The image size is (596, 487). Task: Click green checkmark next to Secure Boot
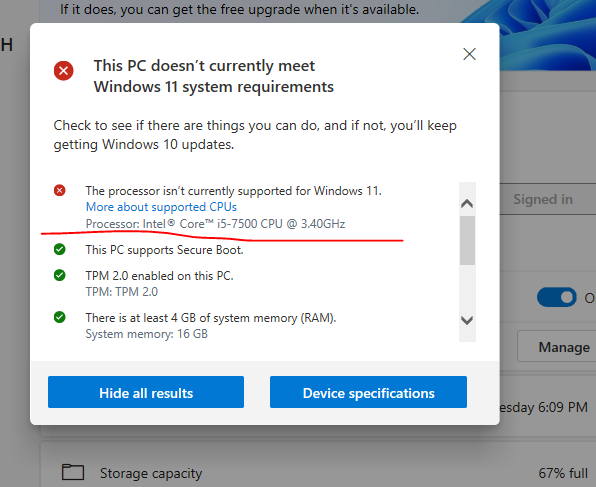(60, 249)
